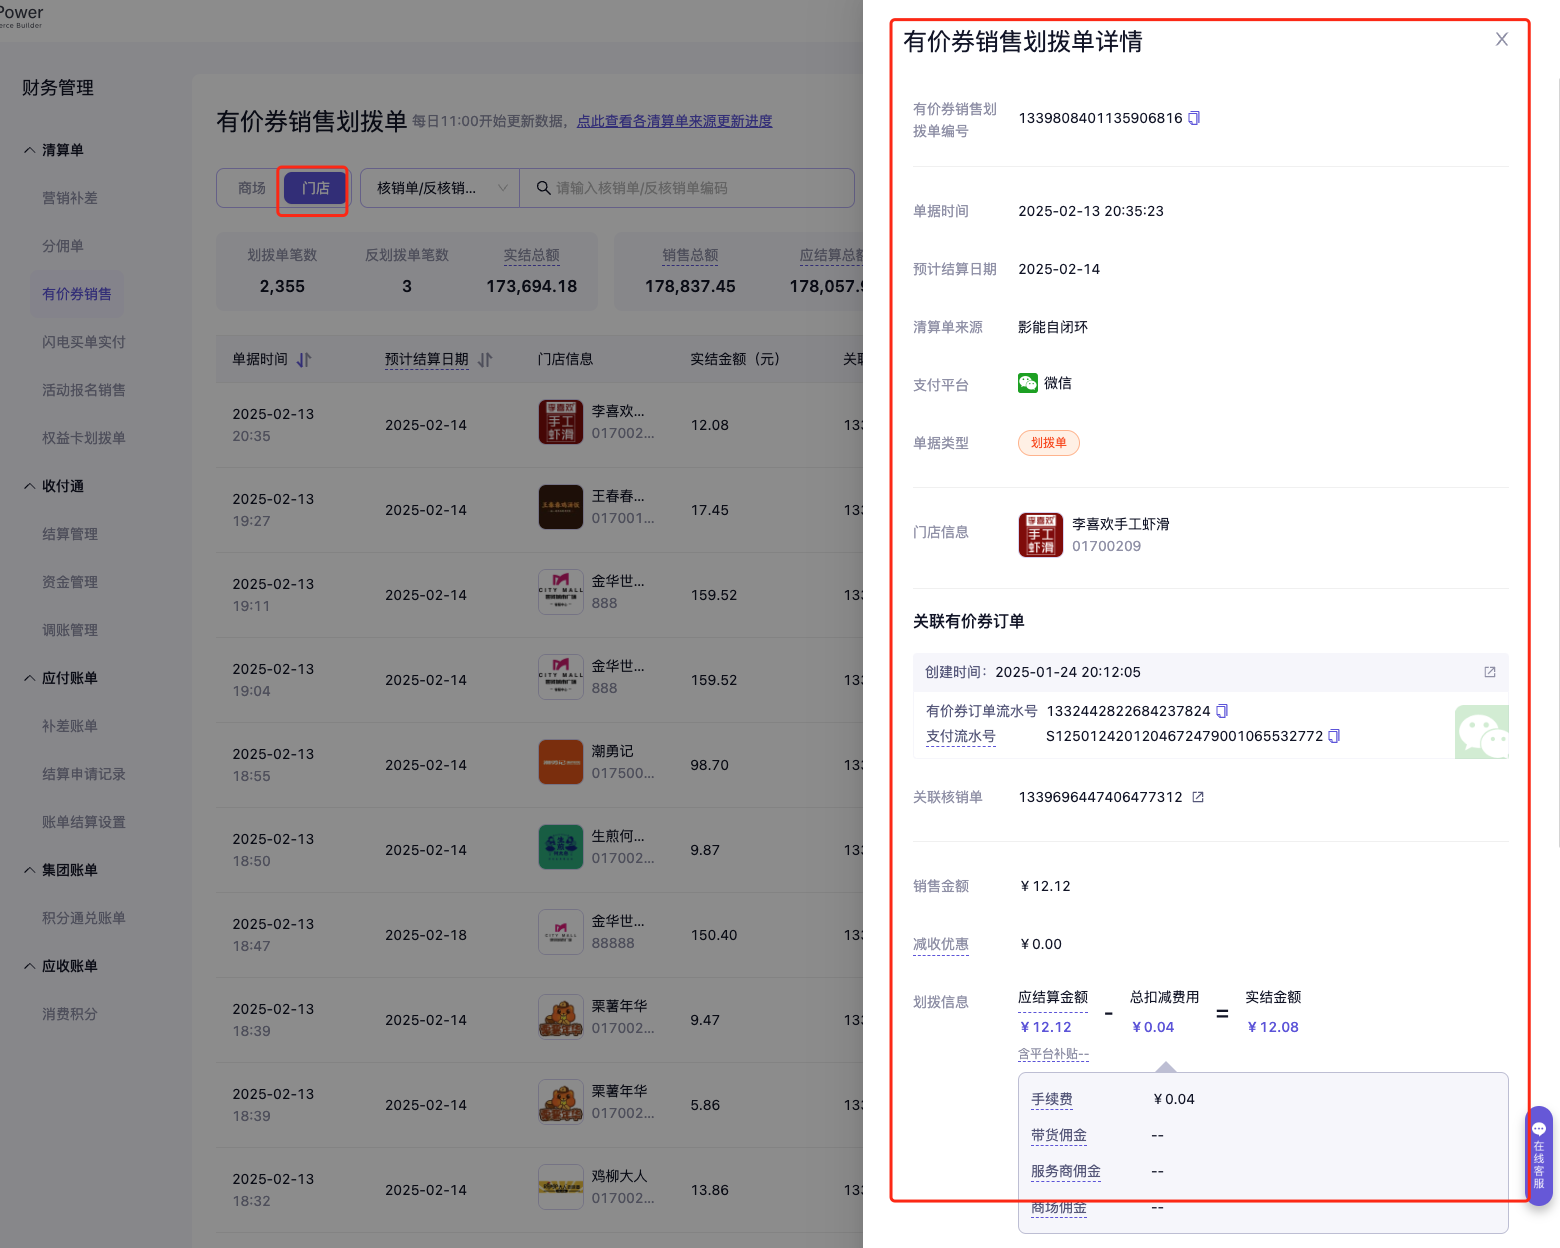
Task: Click the 核销单 code search field
Action: (x=690, y=188)
